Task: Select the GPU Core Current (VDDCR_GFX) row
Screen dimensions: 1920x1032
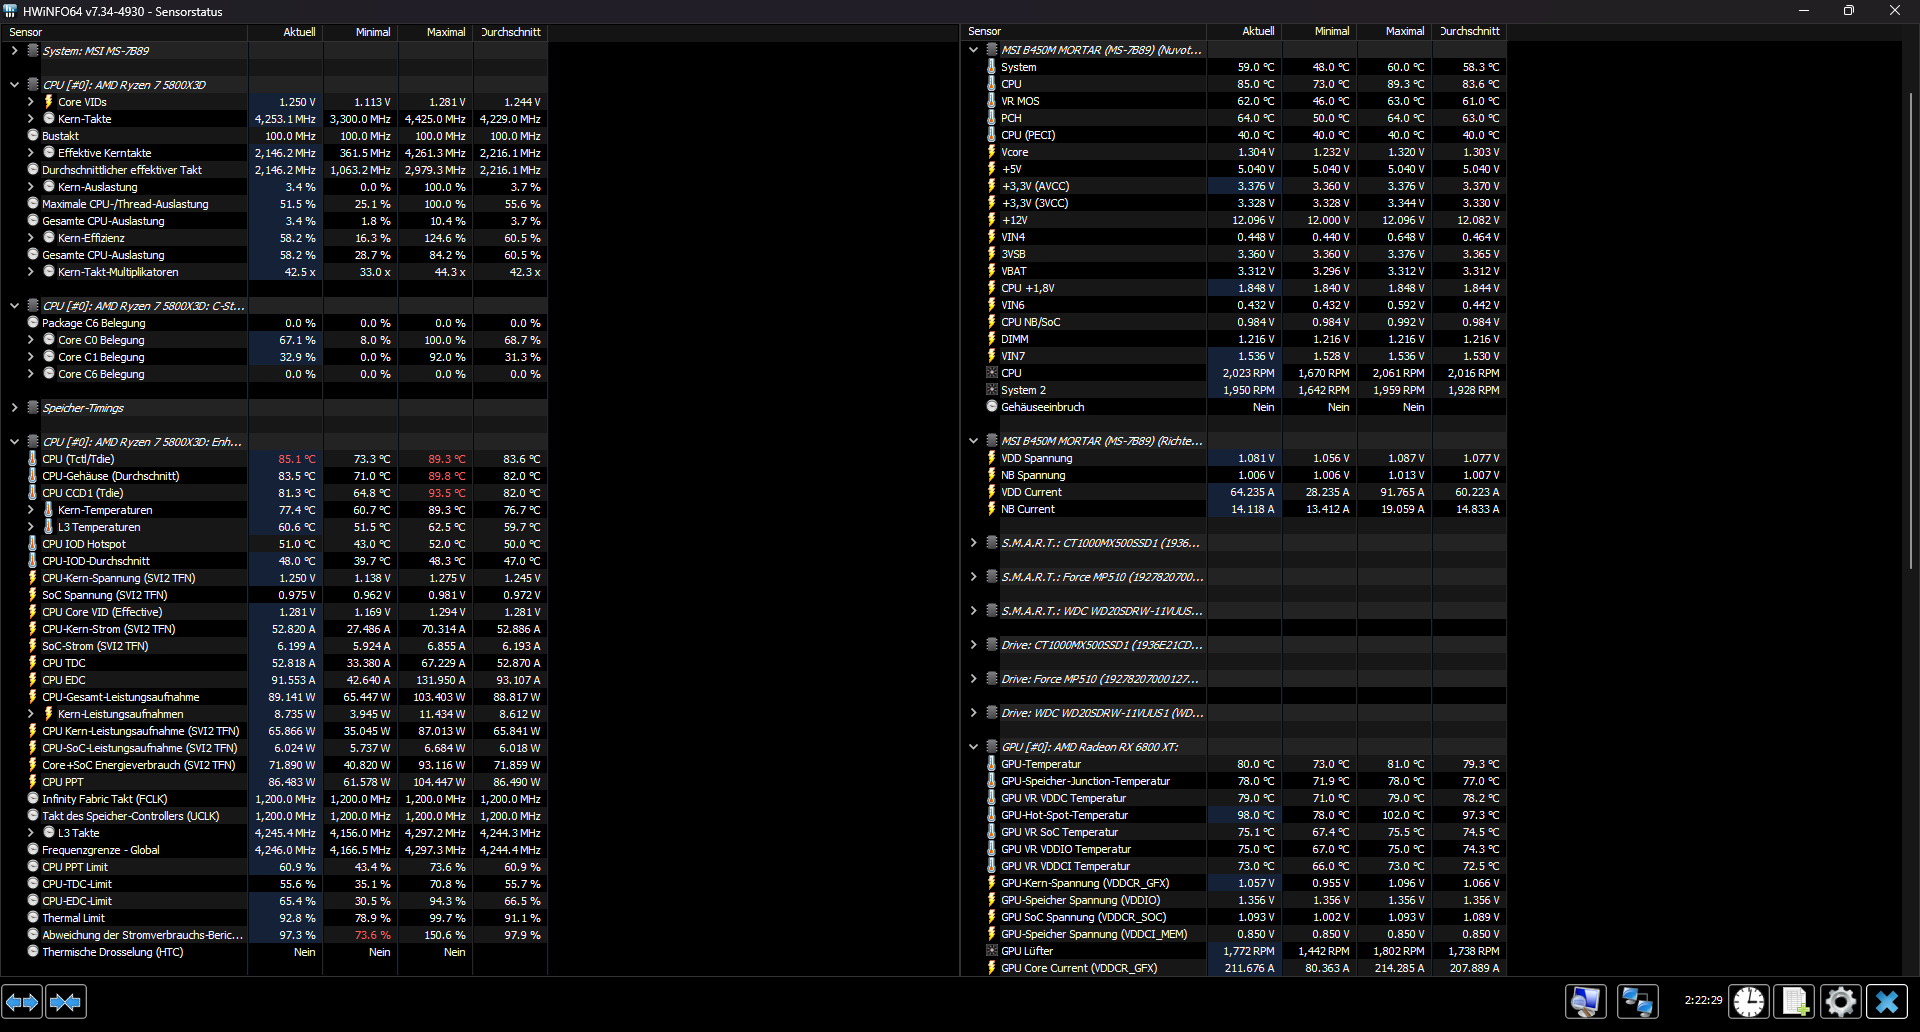Action: pos(1234,968)
